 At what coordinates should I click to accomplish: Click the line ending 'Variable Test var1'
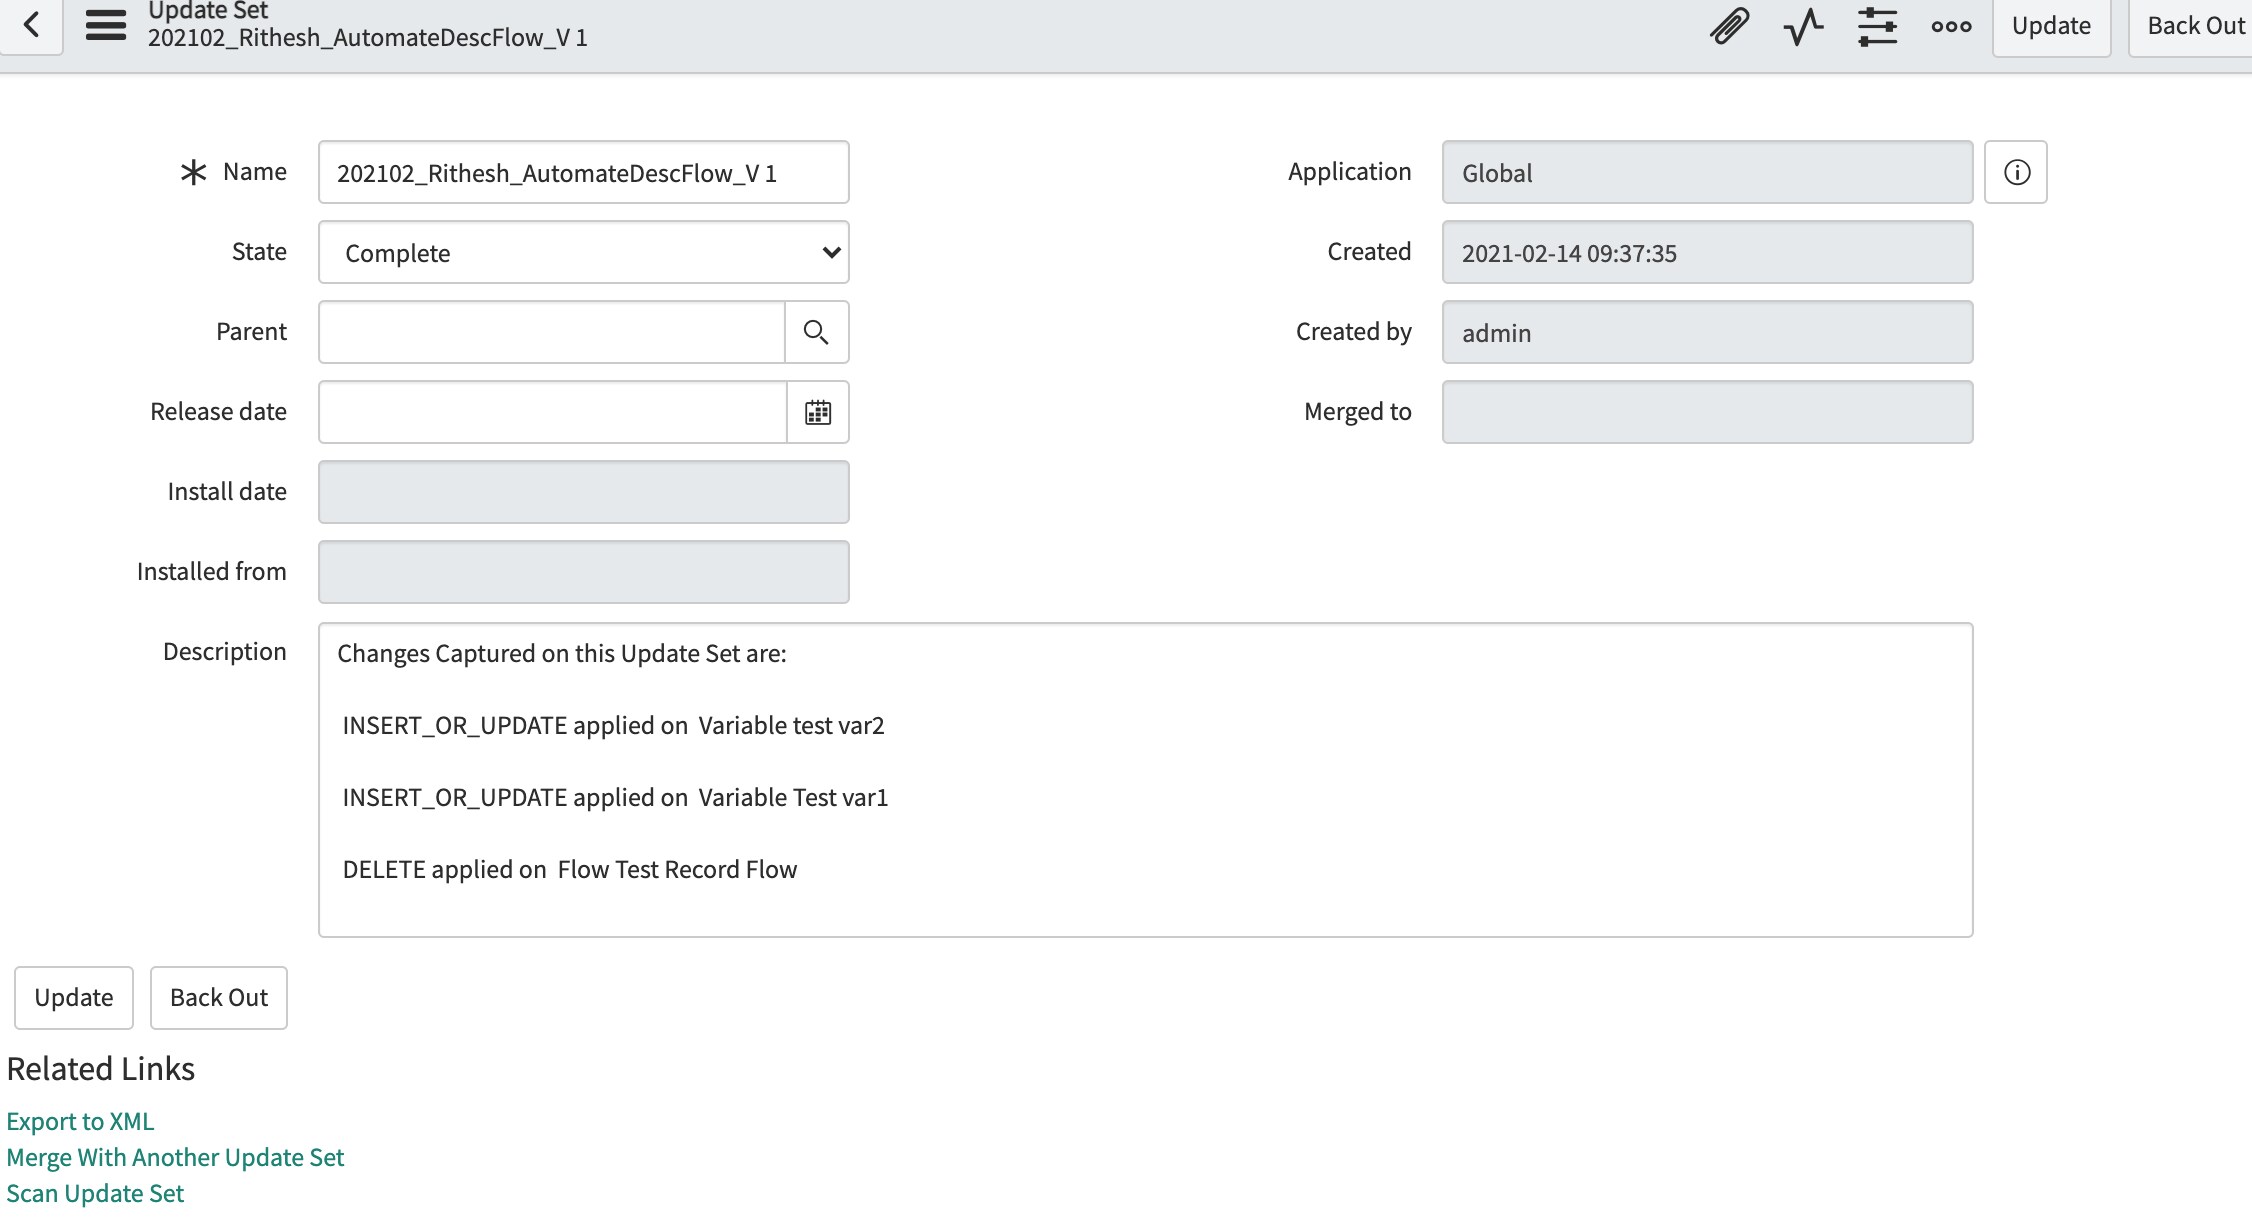(x=615, y=798)
